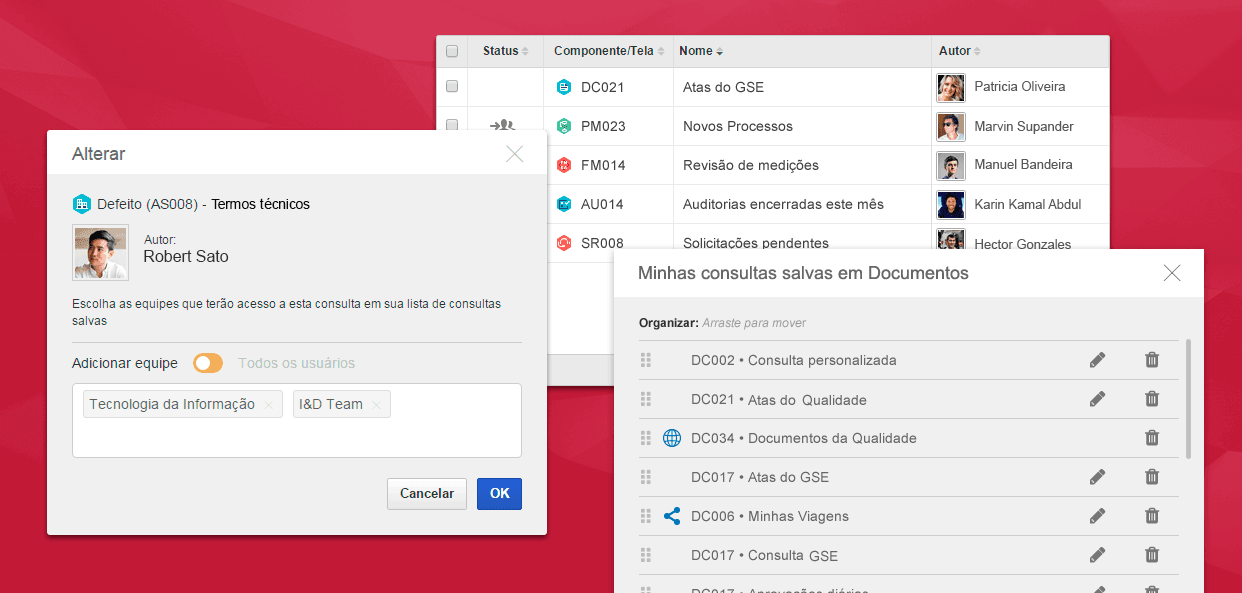This screenshot has height=593, width=1242.
Task: Click the Cancelar button
Action: (427, 494)
